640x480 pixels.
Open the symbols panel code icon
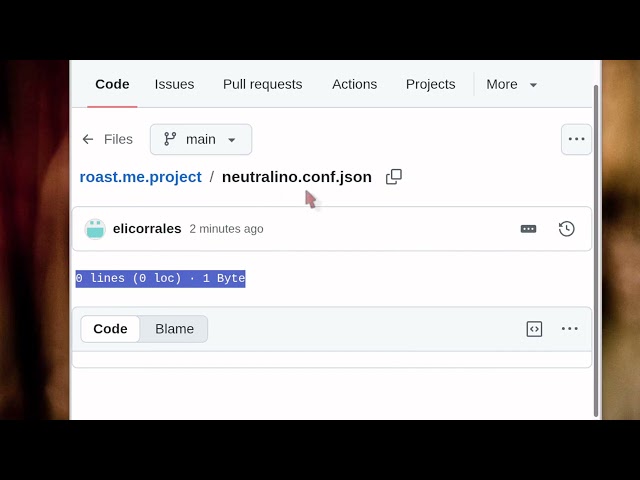click(534, 329)
